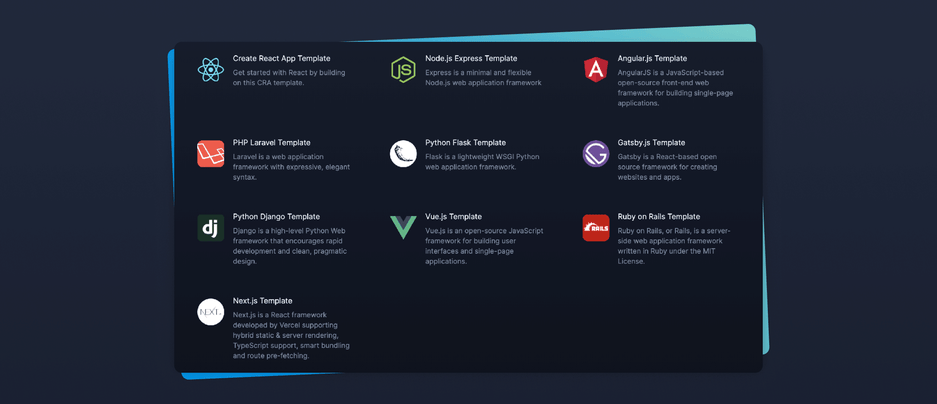
Task: Open the Vue.js Template title
Action: pos(453,217)
